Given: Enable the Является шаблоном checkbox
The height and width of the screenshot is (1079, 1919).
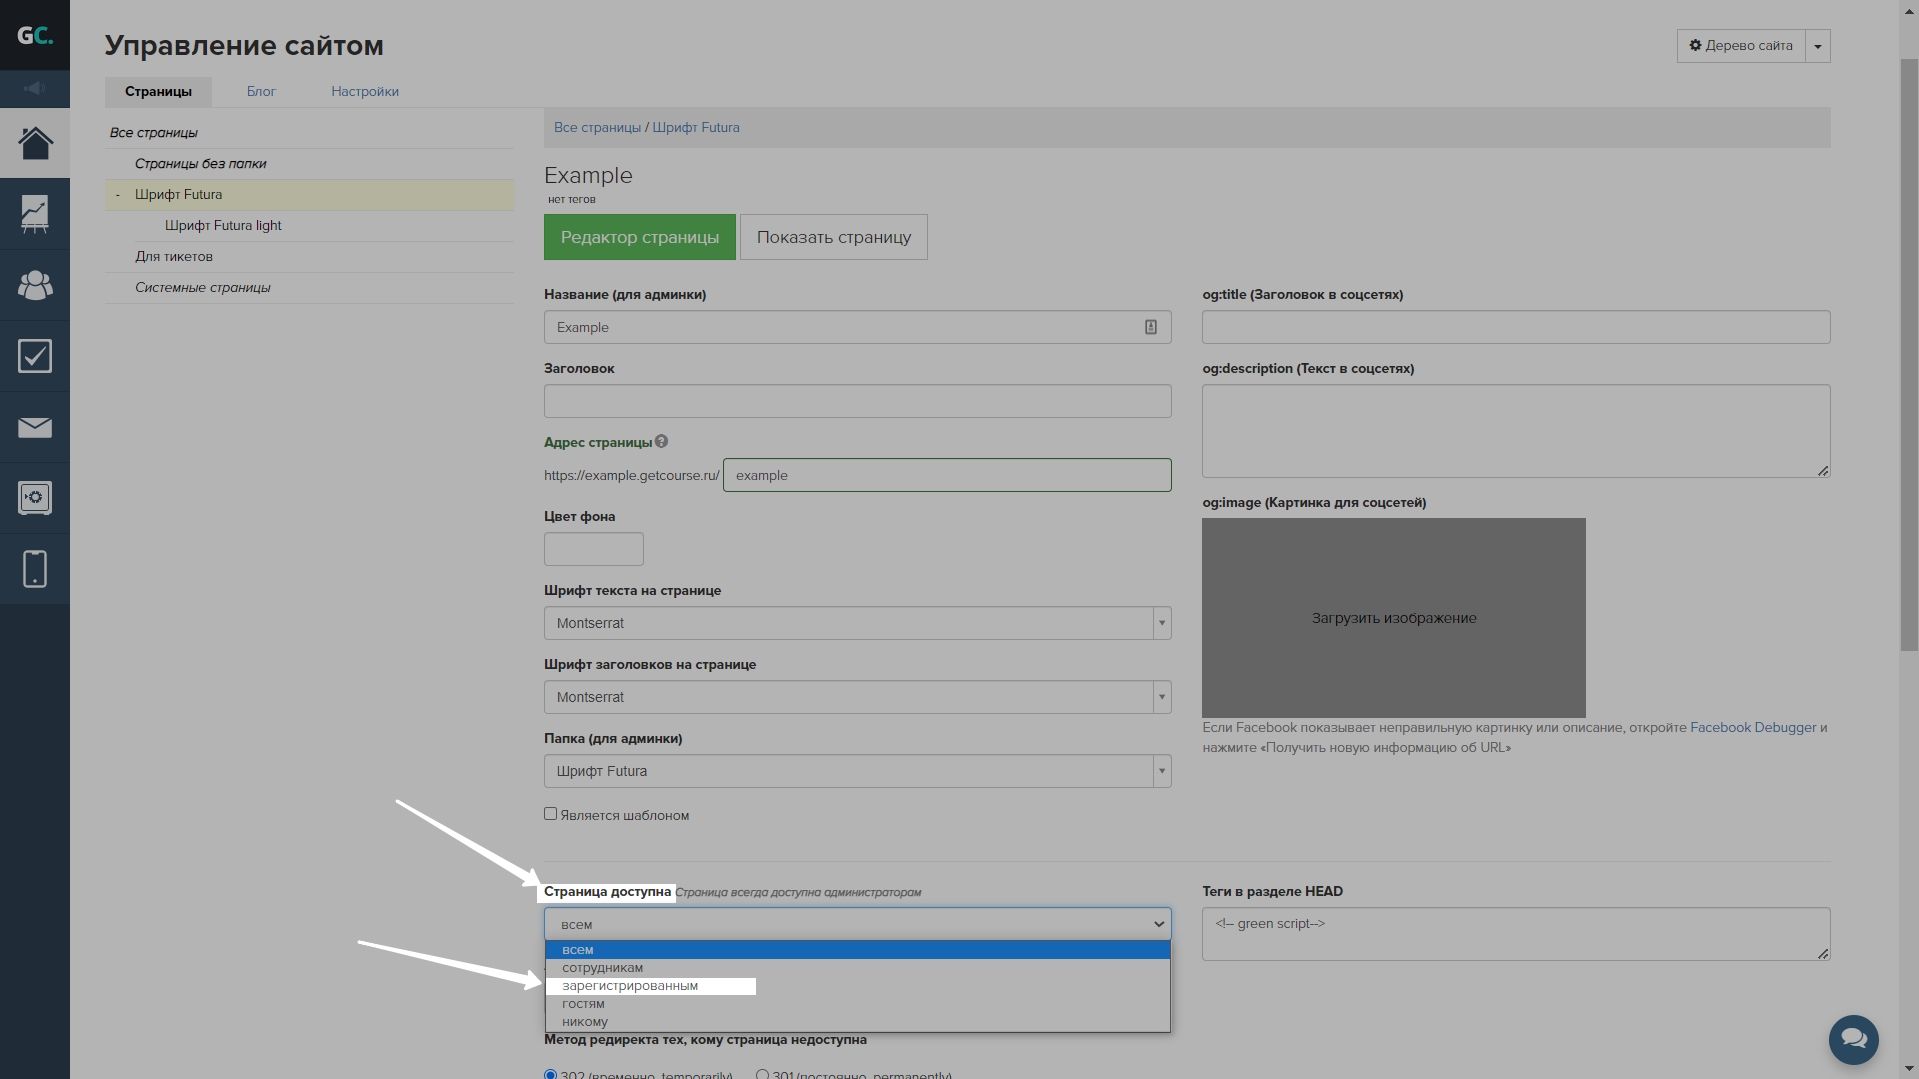Looking at the screenshot, I should click(551, 814).
